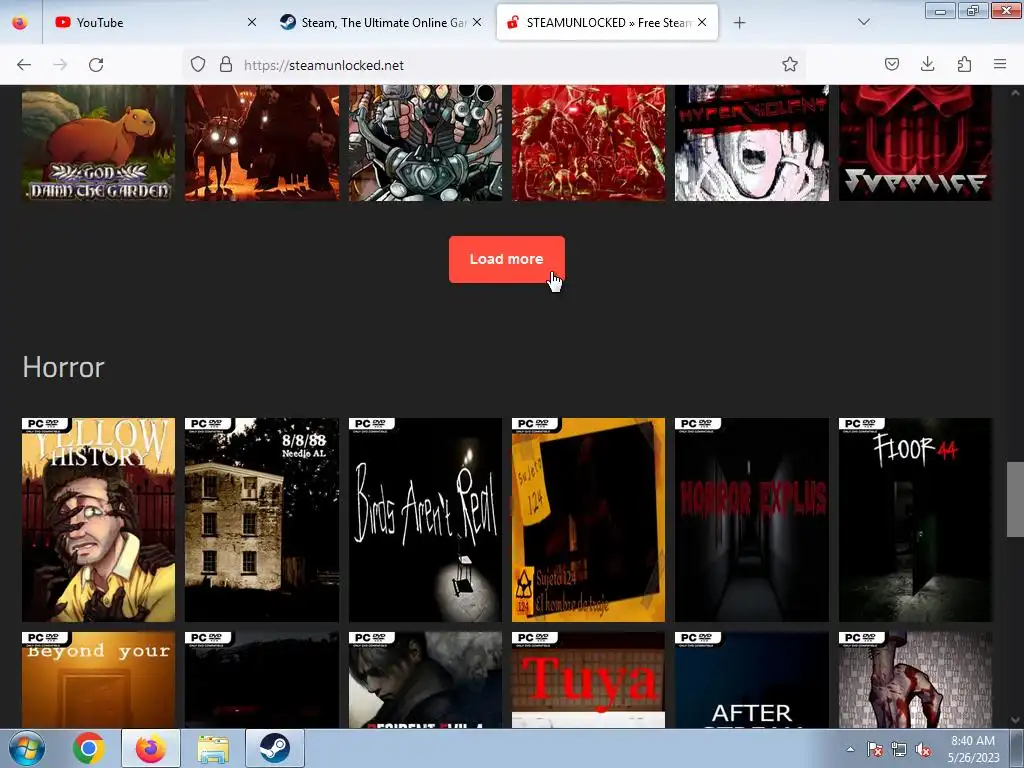The width and height of the screenshot is (1024, 768).
Task: Open the Action Center flag icon
Action: point(874,749)
